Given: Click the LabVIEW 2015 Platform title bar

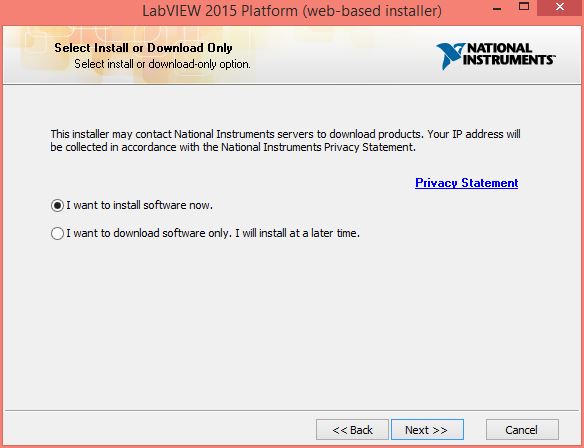Looking at the screenshot, I should tap(292, 11).
